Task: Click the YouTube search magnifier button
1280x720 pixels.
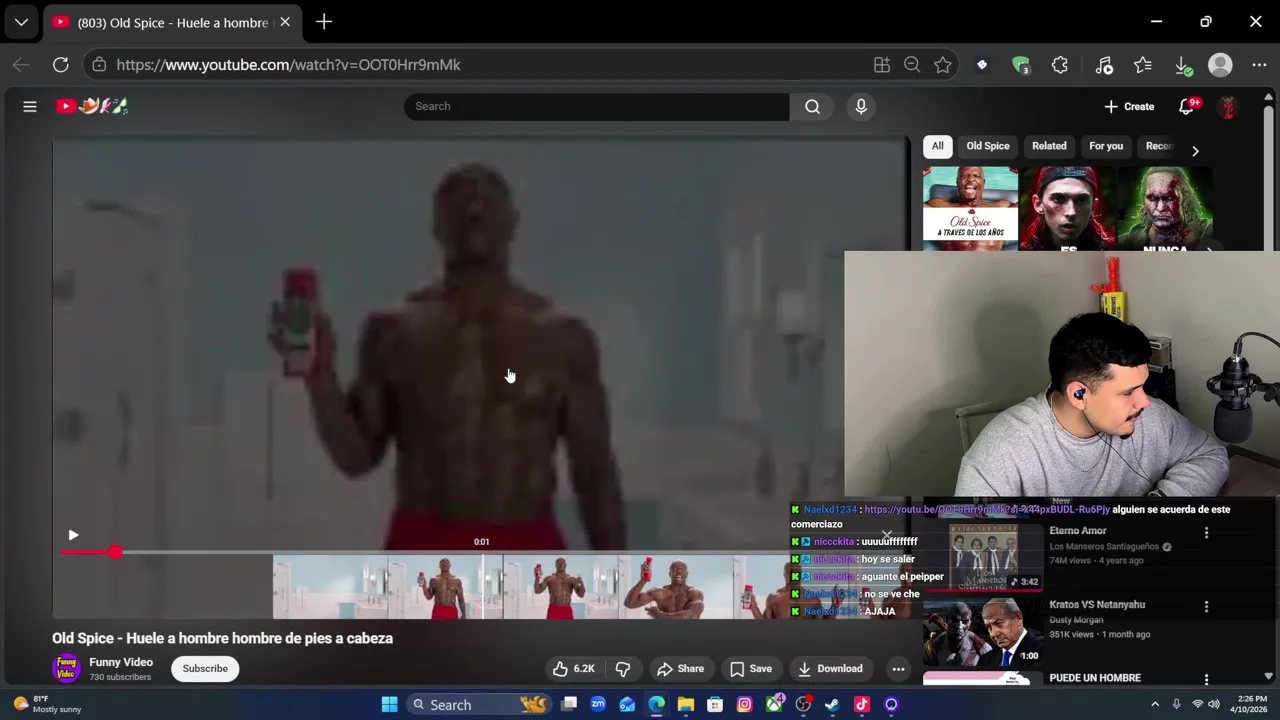Action: 812,106
